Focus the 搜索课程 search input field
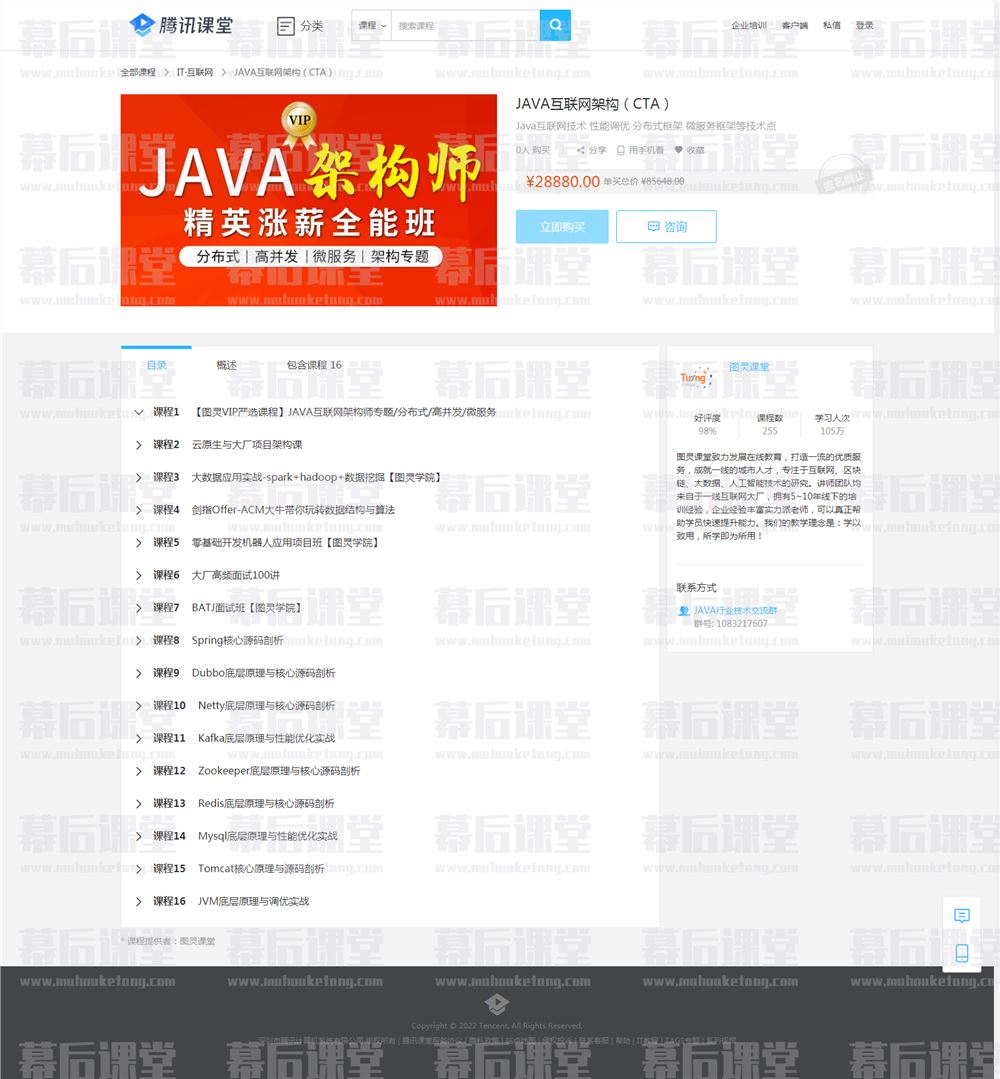 pos(465,25)
